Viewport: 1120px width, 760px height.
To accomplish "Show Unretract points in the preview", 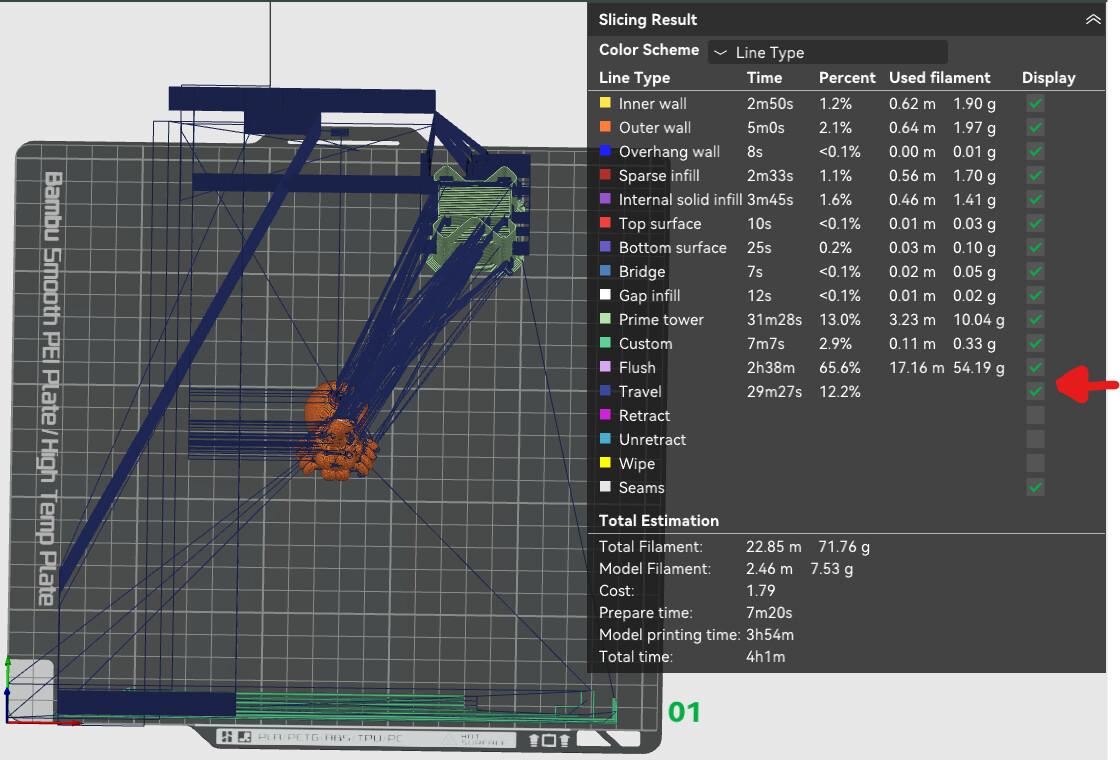I will [x=1036, y=439].
